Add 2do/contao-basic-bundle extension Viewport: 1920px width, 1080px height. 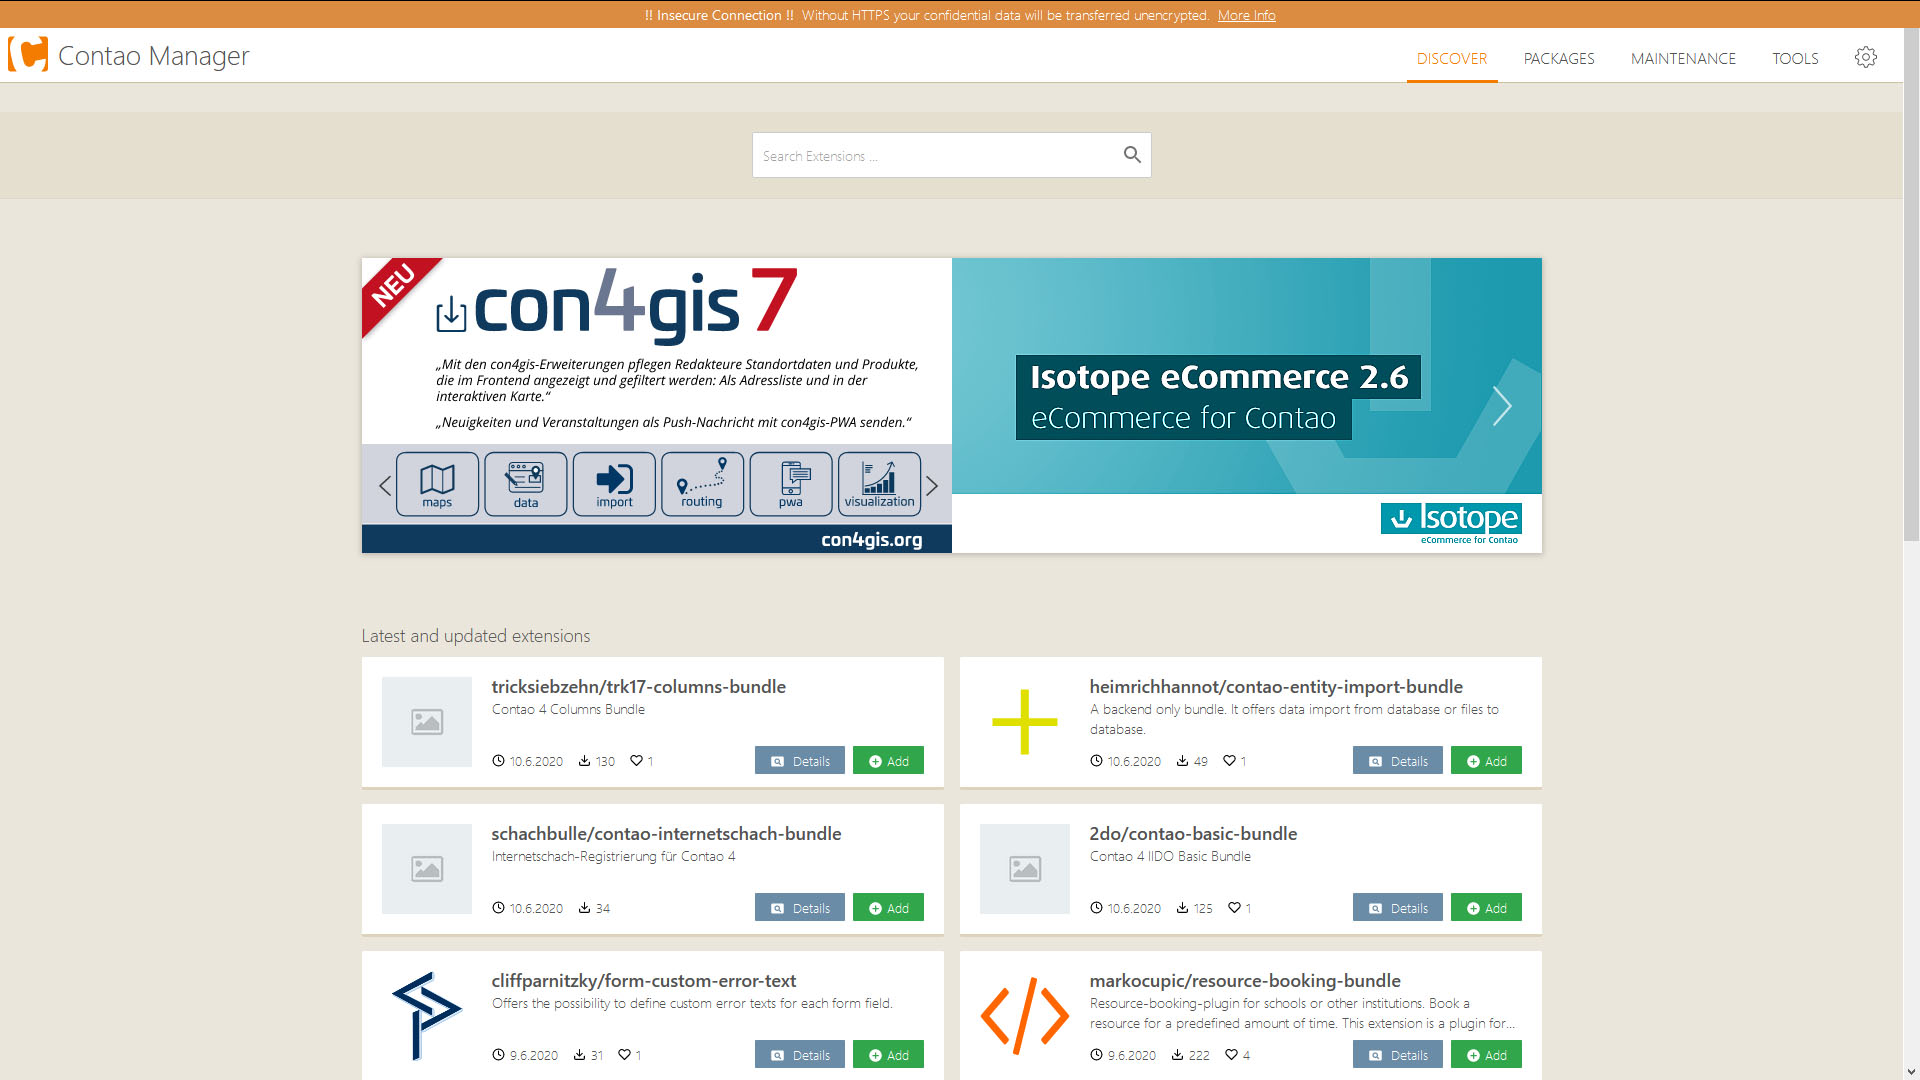point(1486,907)
